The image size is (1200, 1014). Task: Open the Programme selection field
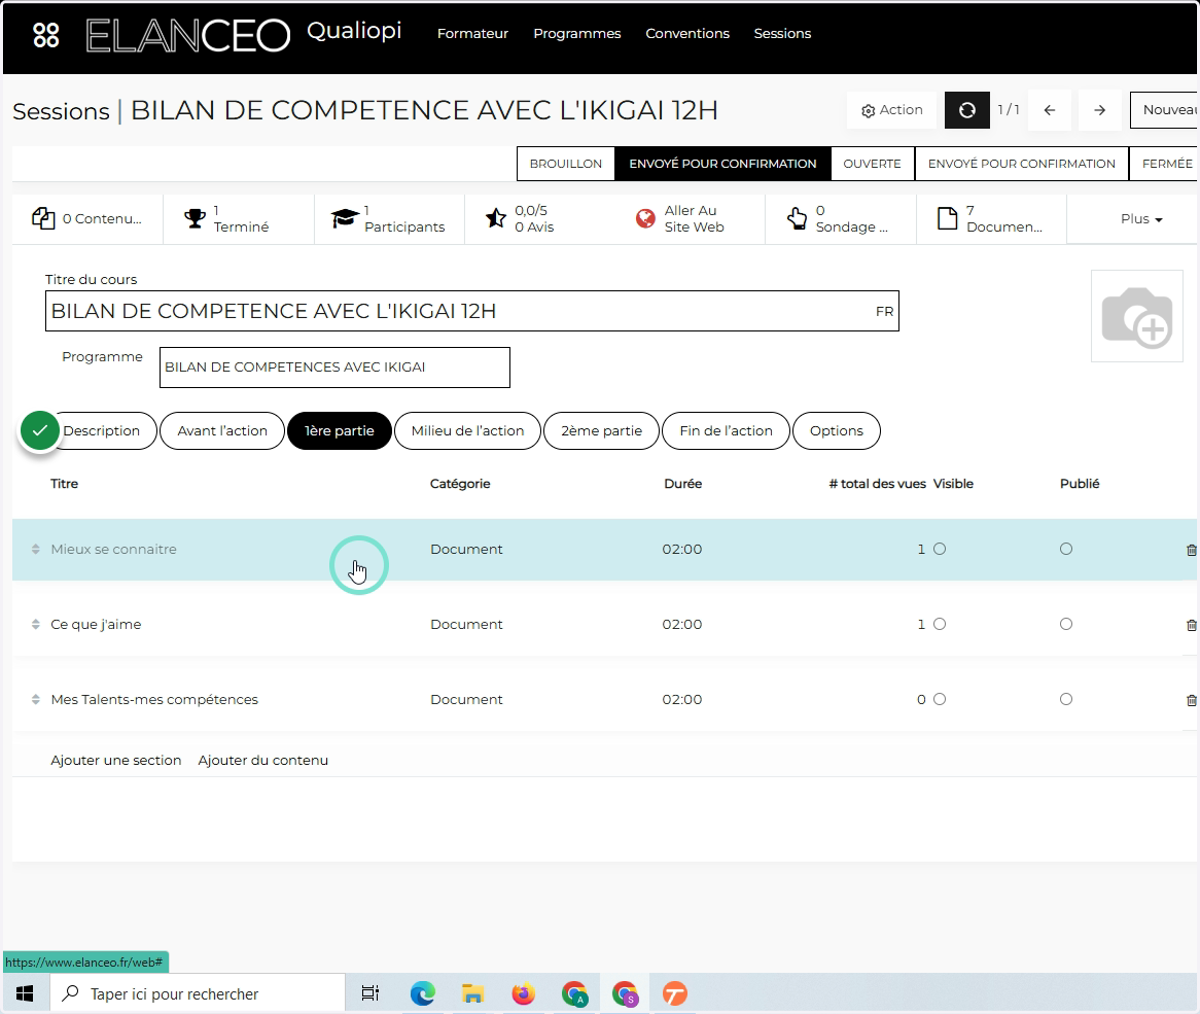pos(335,367)
